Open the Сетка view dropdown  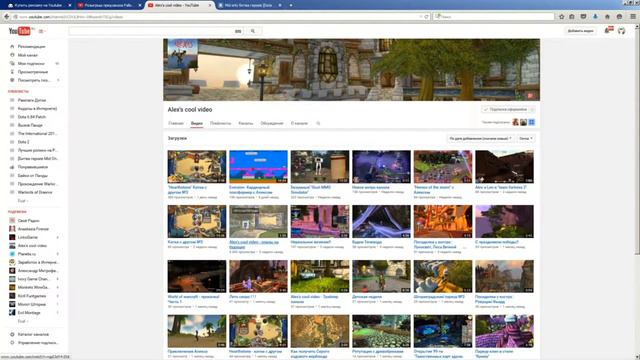pyautogui.click(x=526, y=139)
